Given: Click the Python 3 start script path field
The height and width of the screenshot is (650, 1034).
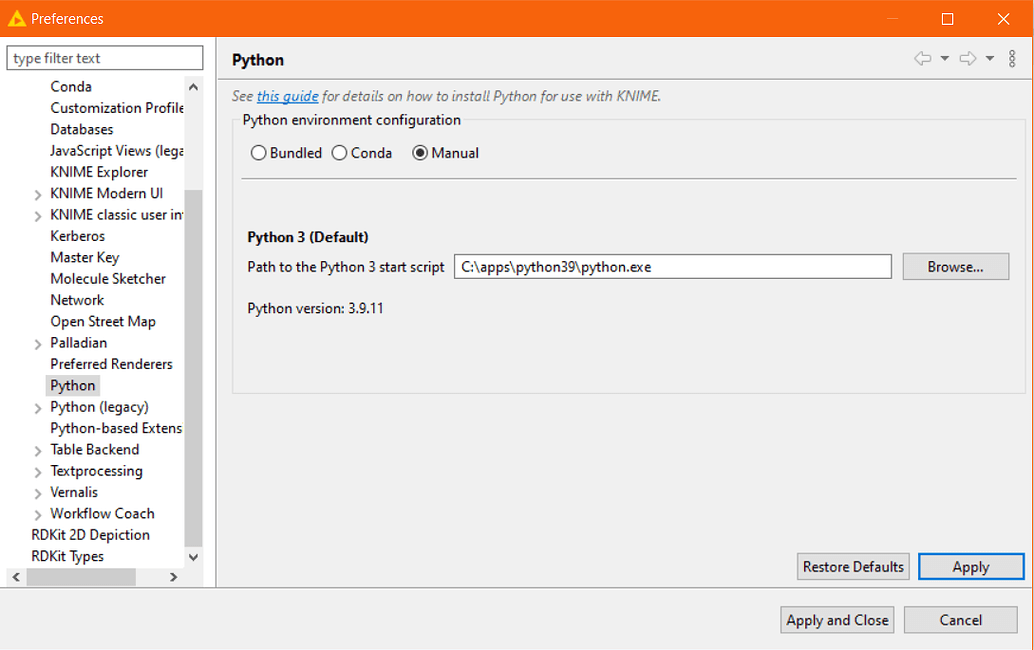Looking at the screenshot, I should tap(672, 266).
